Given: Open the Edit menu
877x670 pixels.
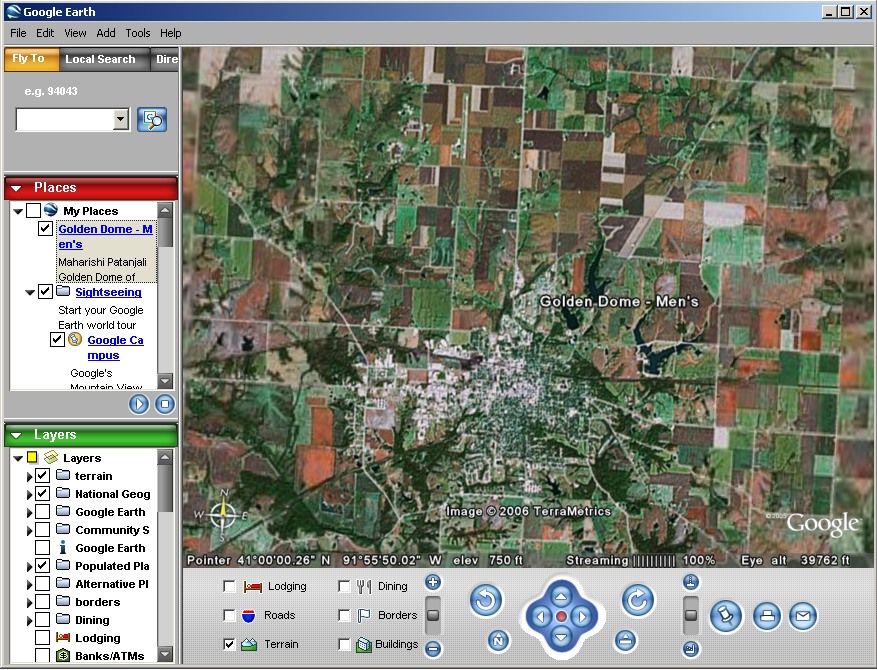Looking at the screenshot, I should 45,33.
